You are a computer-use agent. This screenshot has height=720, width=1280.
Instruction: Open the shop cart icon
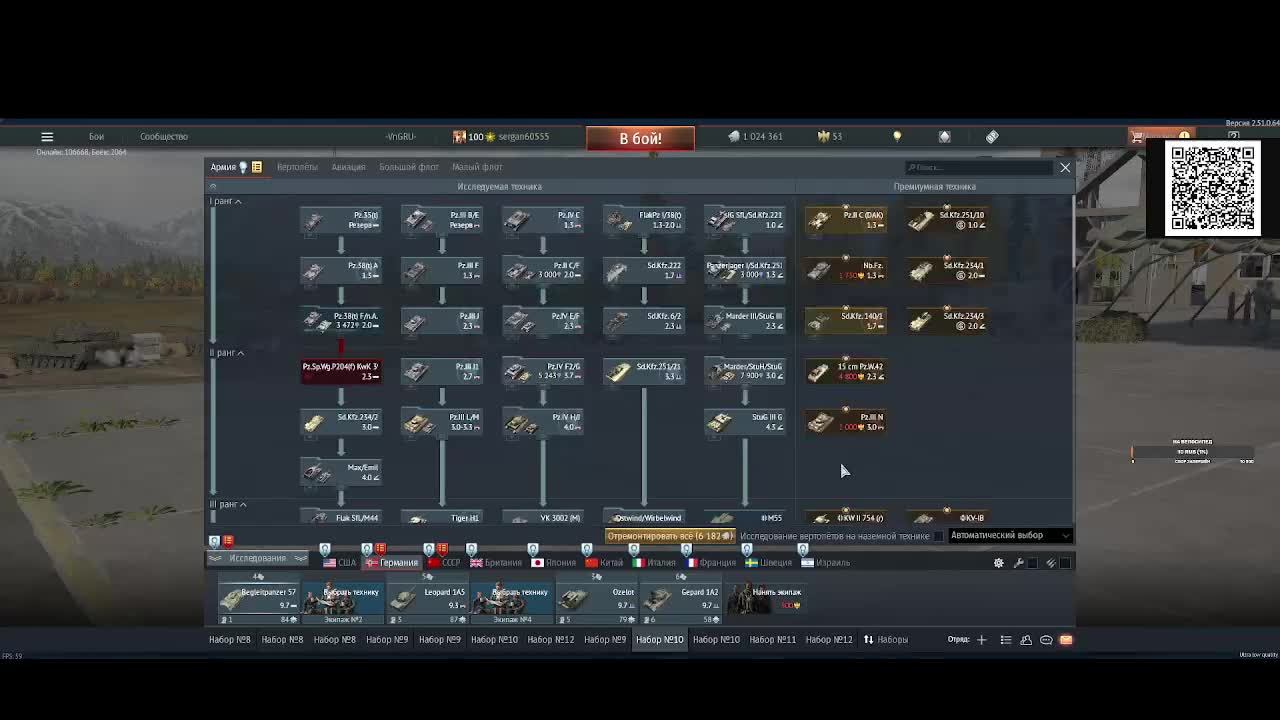pos(1137,136)
